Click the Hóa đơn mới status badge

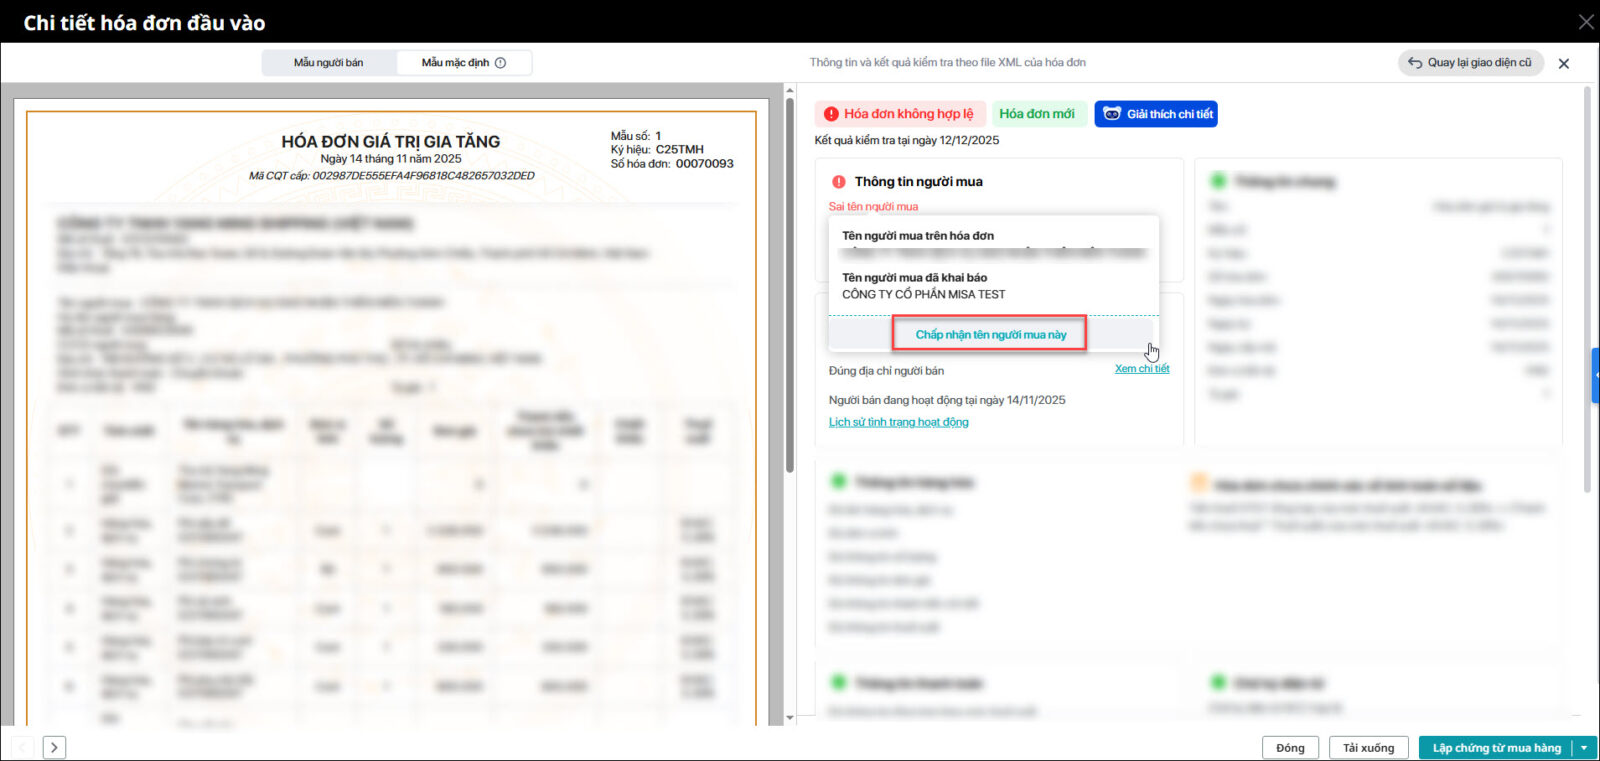coord(1037,114)
